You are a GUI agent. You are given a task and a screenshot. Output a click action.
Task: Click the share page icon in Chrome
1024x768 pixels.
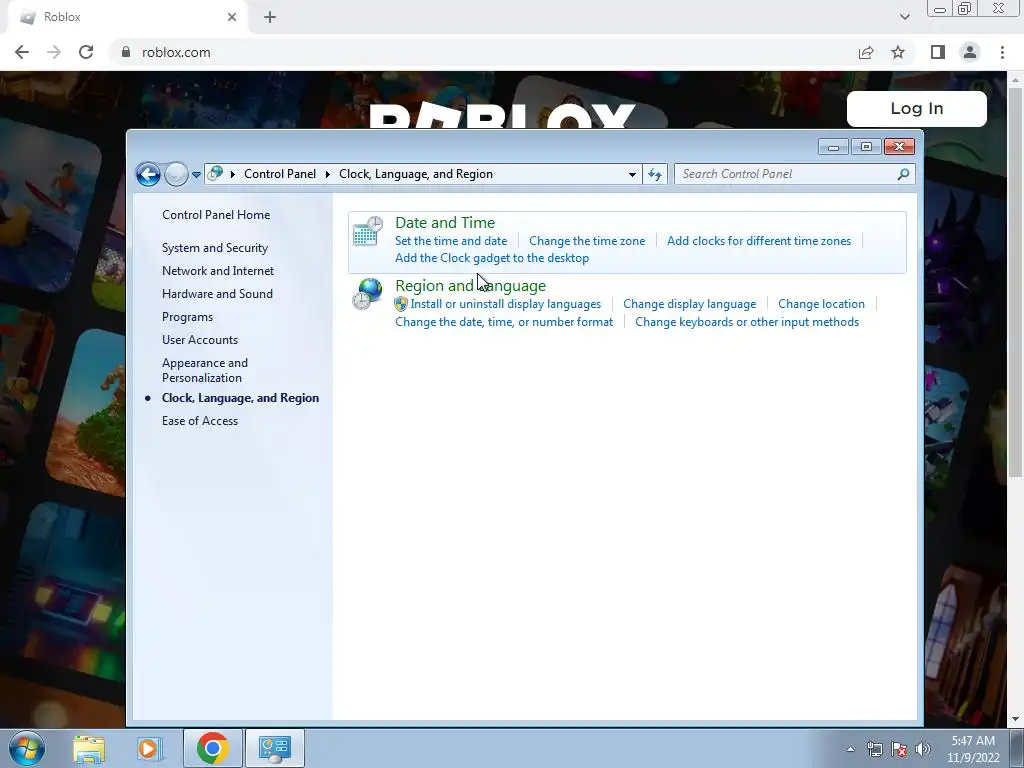[866, 52]
